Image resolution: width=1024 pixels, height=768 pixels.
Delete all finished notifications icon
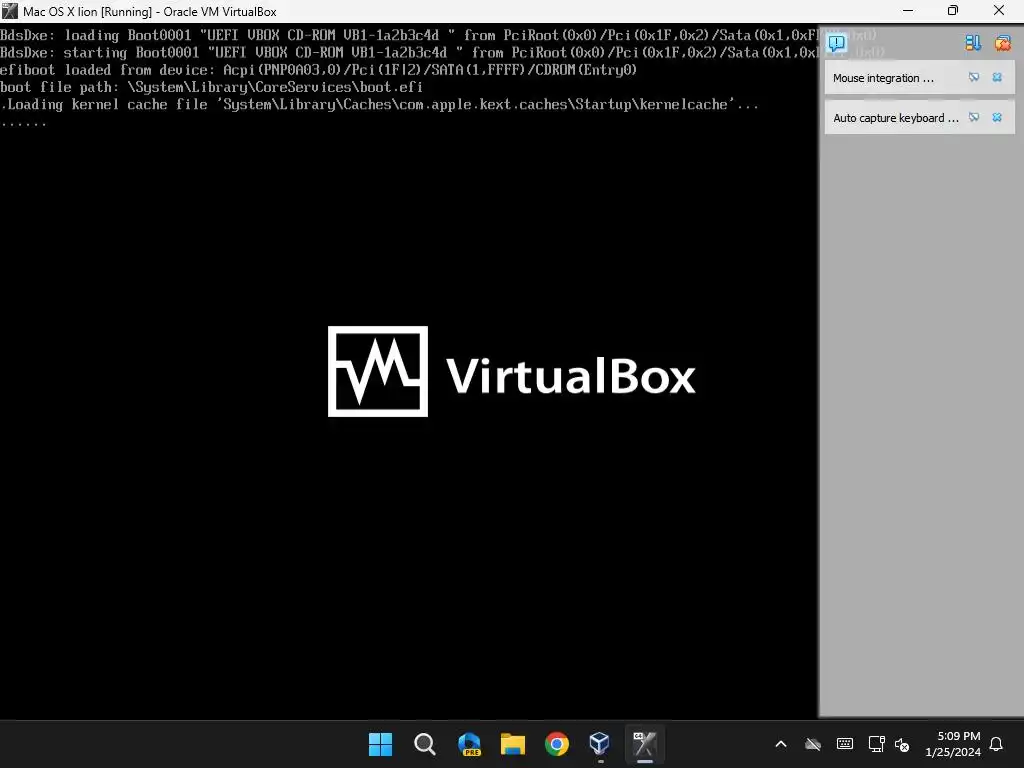point(1002,43)
